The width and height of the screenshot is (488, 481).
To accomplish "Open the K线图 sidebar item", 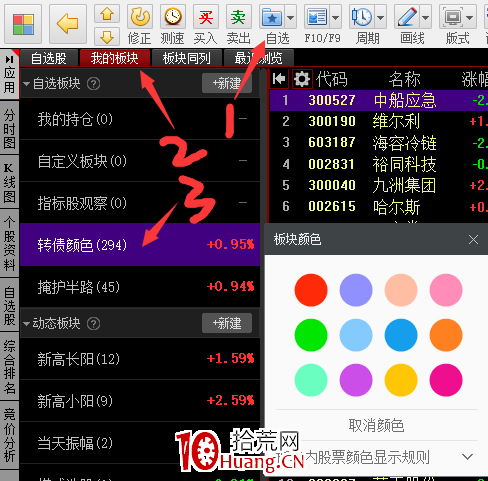I will [x=9, y=183].
